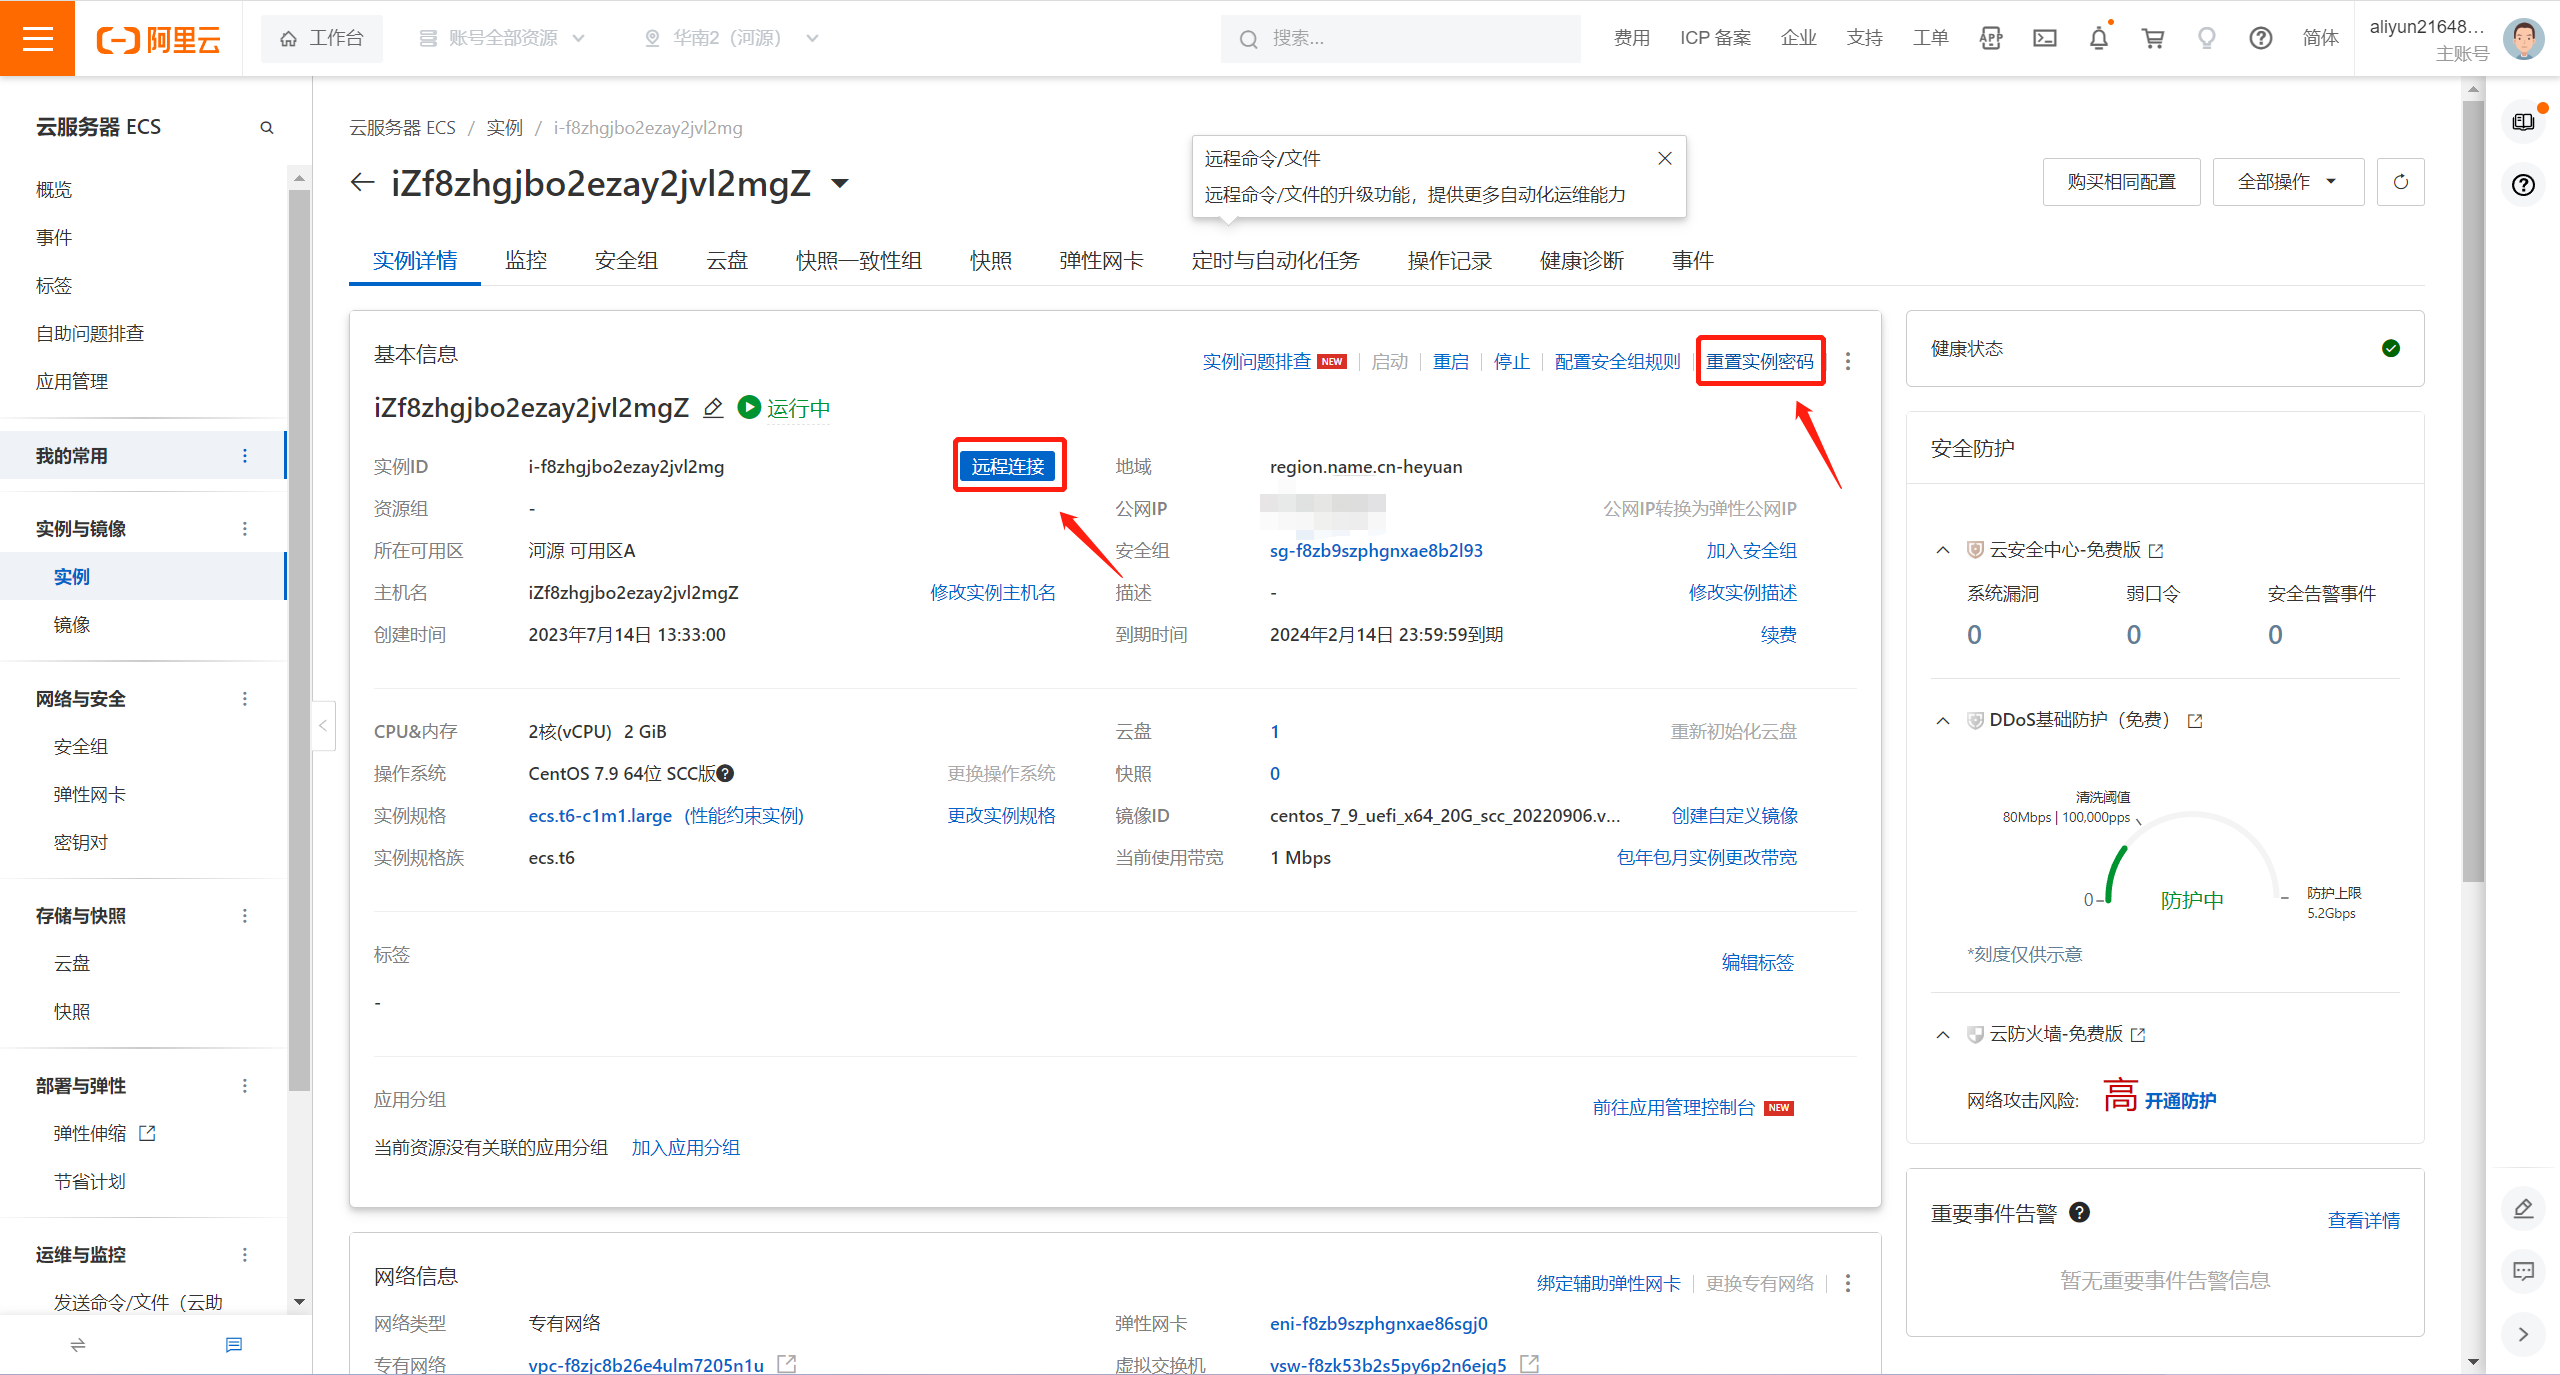Click the 重置实例密码 link
This screenshot has height=1375, width=2560.
(1759, 361)
